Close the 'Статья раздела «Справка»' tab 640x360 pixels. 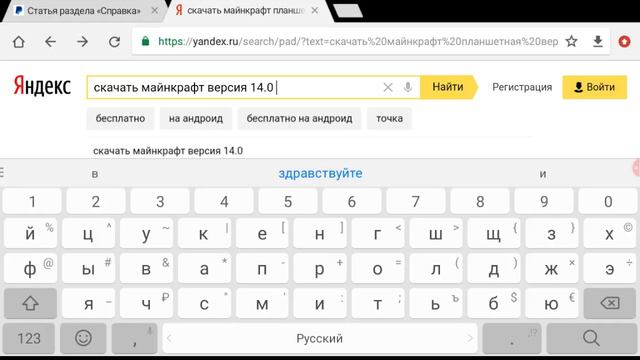(x=155, y=11)
